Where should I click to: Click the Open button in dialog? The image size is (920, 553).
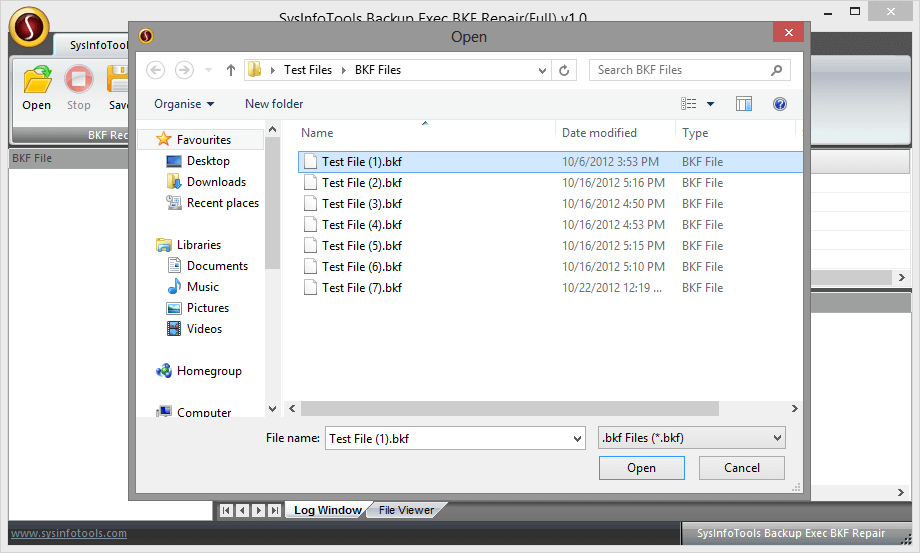641,468
